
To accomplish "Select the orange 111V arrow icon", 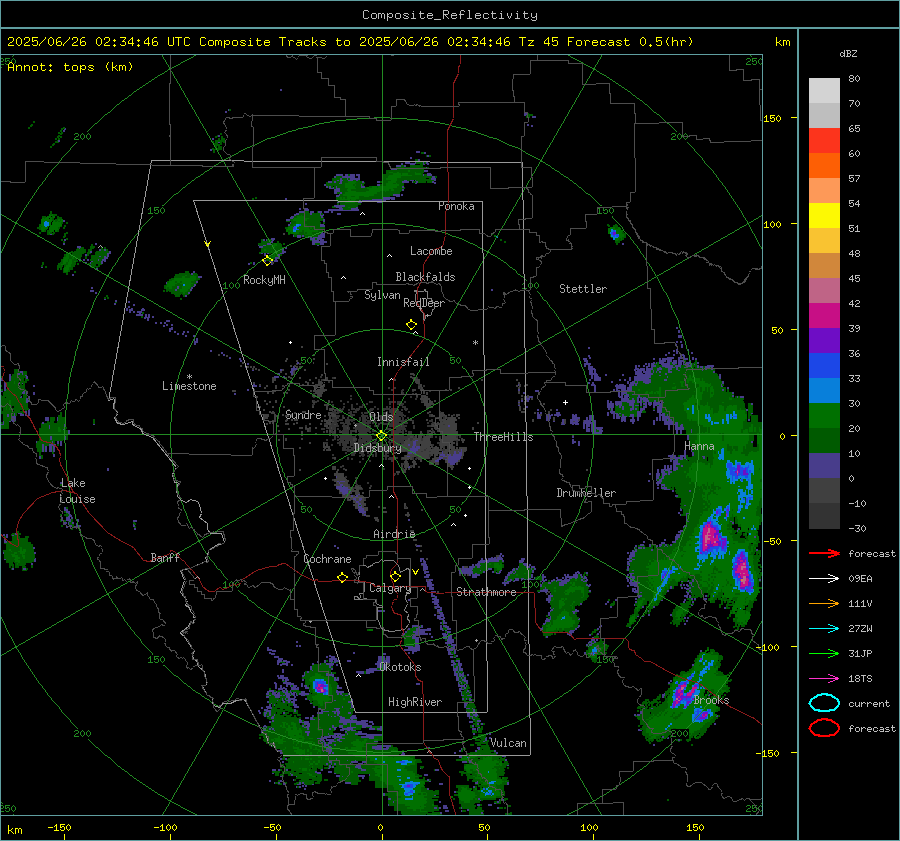I will click(x=824, y=603).
